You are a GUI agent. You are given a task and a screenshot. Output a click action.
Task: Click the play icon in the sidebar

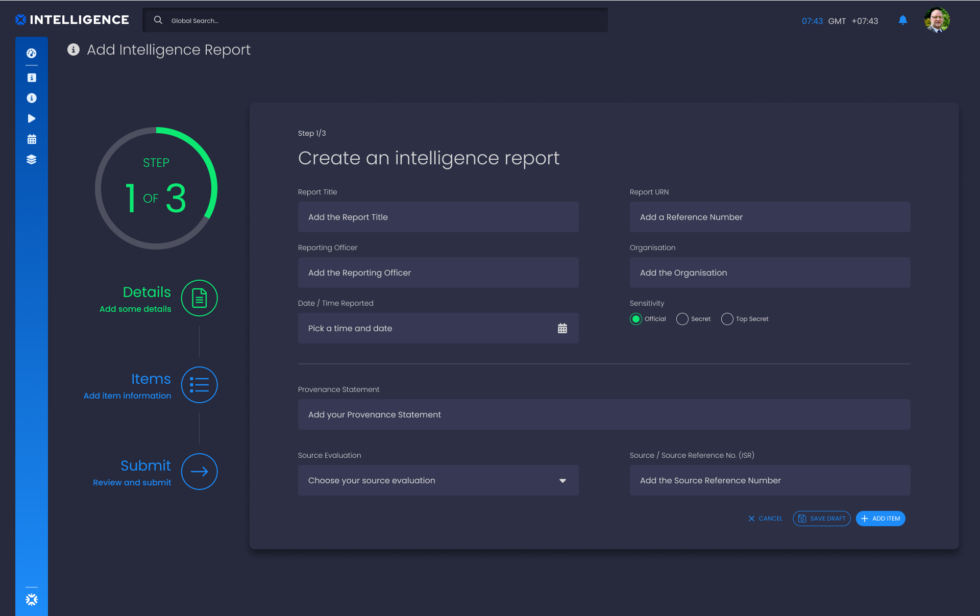click(31, 118)
